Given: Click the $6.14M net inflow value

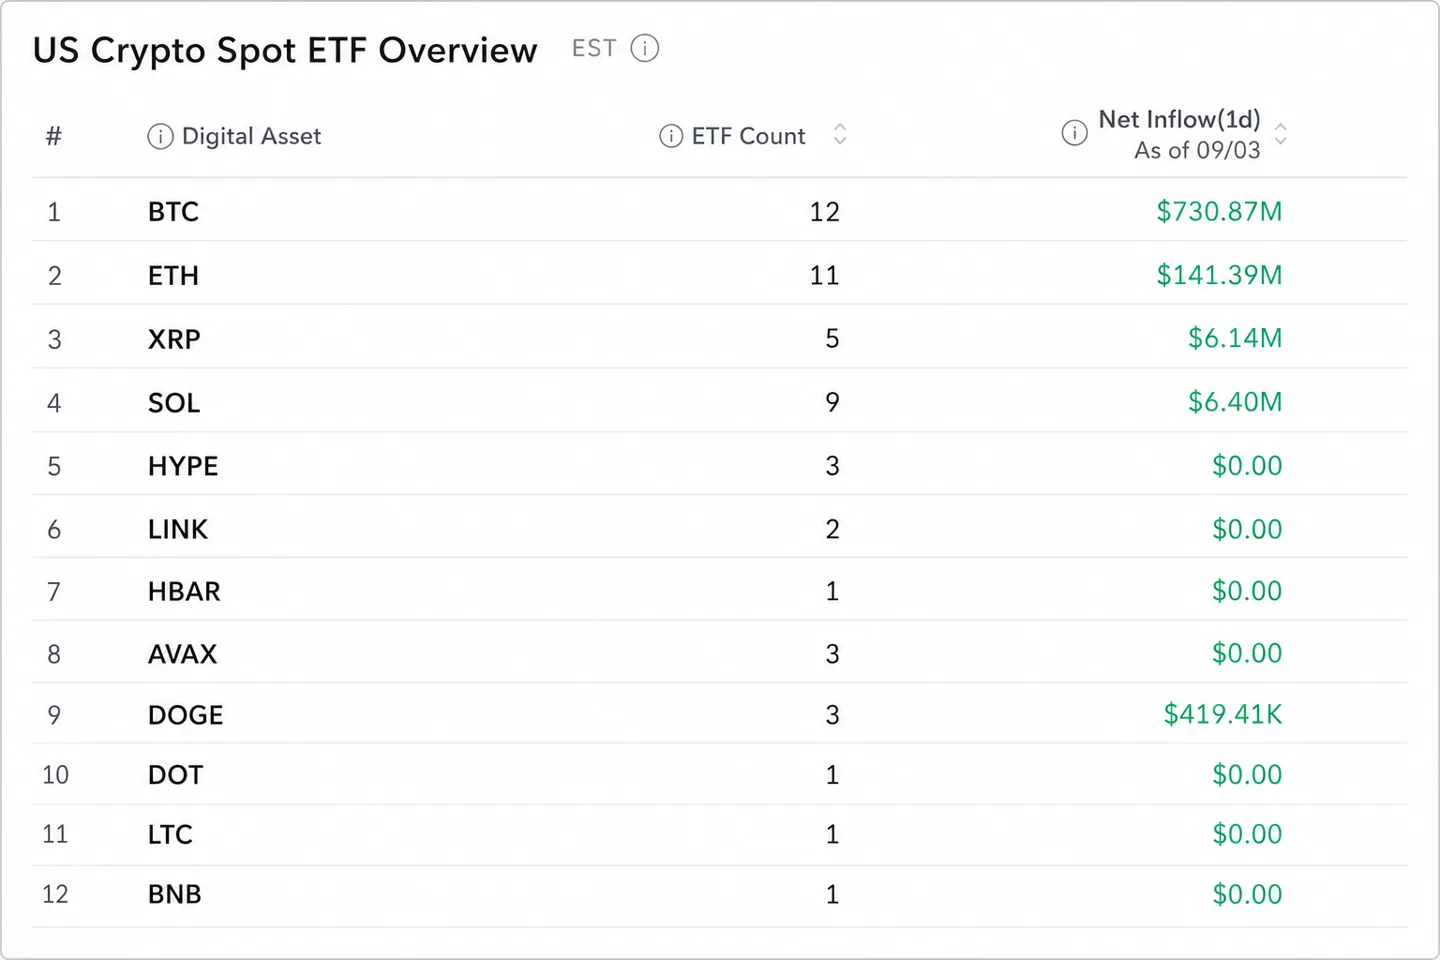Looking at the screenshot, I should 1235,338.
